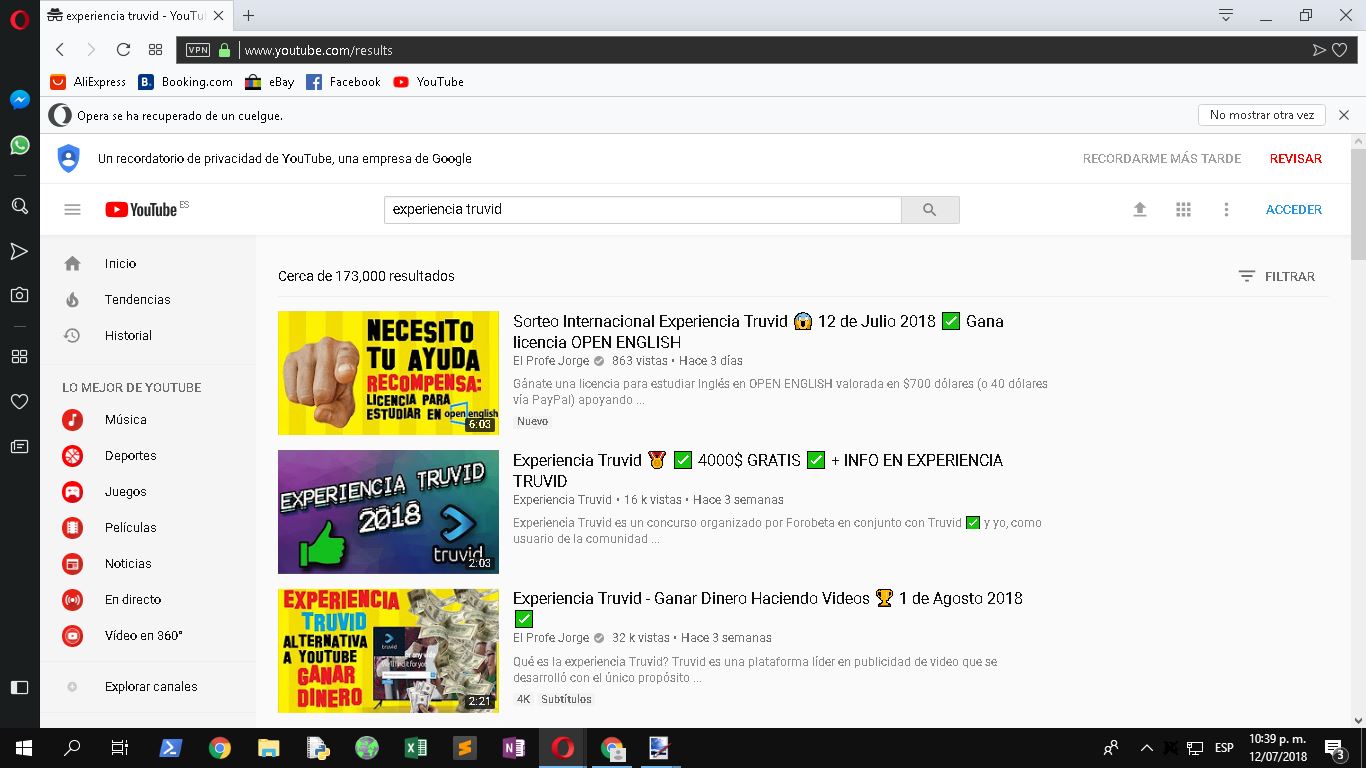Click REVISAR on the privacy reminder
The image size is (1366, 768).
point(1296,159)
